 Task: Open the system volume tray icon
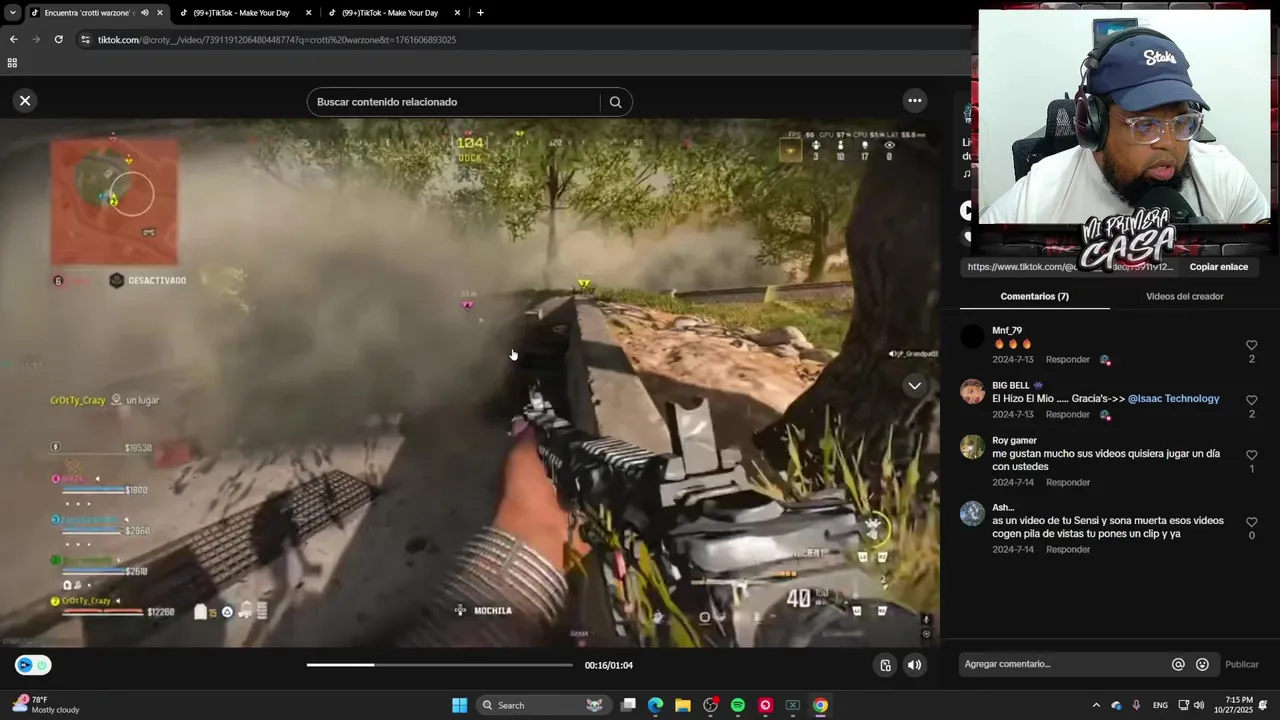point(1198,705)
